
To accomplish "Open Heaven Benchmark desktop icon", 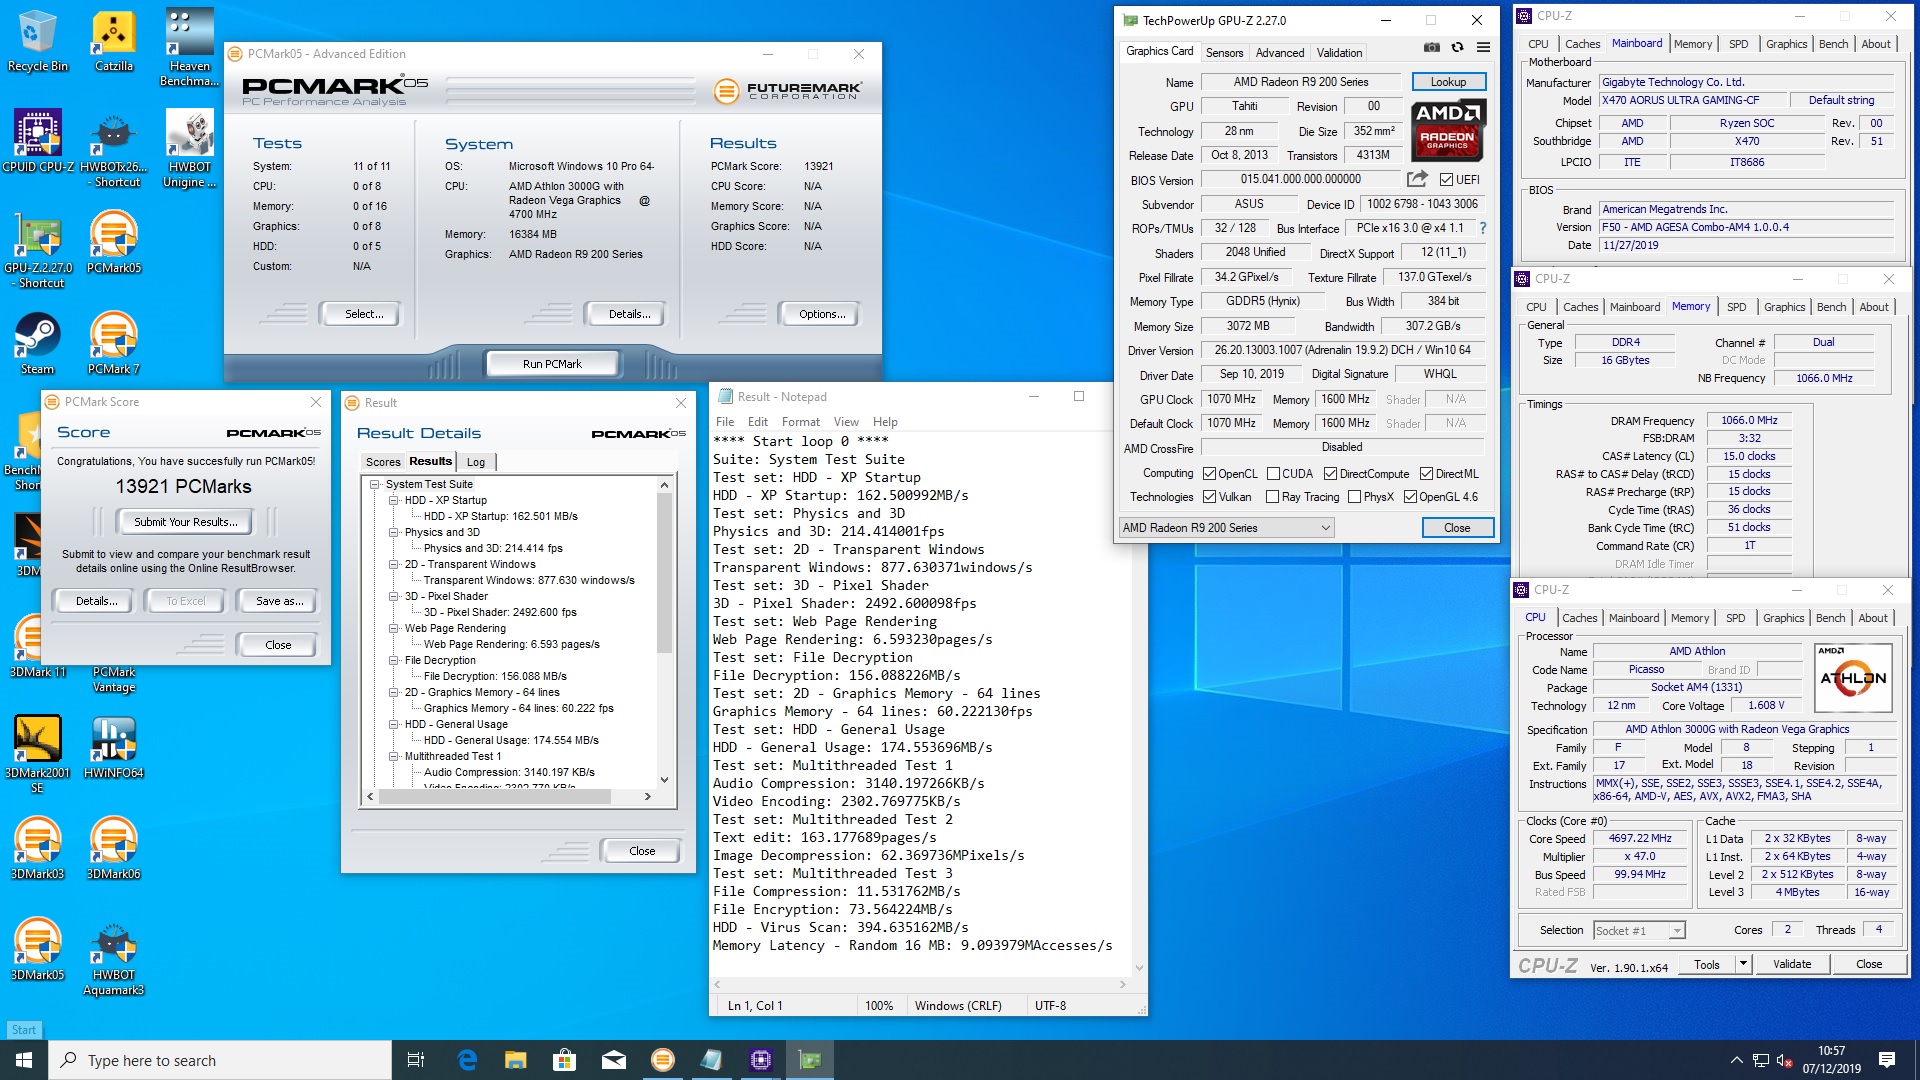I will tap(189, 48).
